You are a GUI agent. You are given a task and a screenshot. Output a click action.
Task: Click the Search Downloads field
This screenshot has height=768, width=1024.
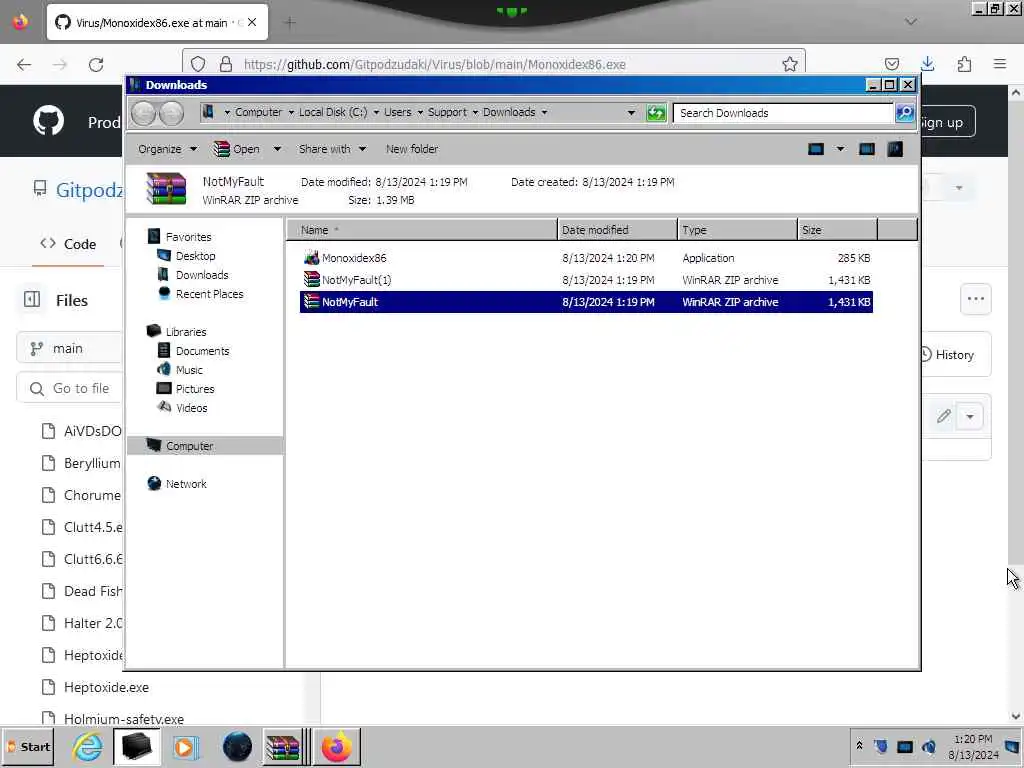784,113
